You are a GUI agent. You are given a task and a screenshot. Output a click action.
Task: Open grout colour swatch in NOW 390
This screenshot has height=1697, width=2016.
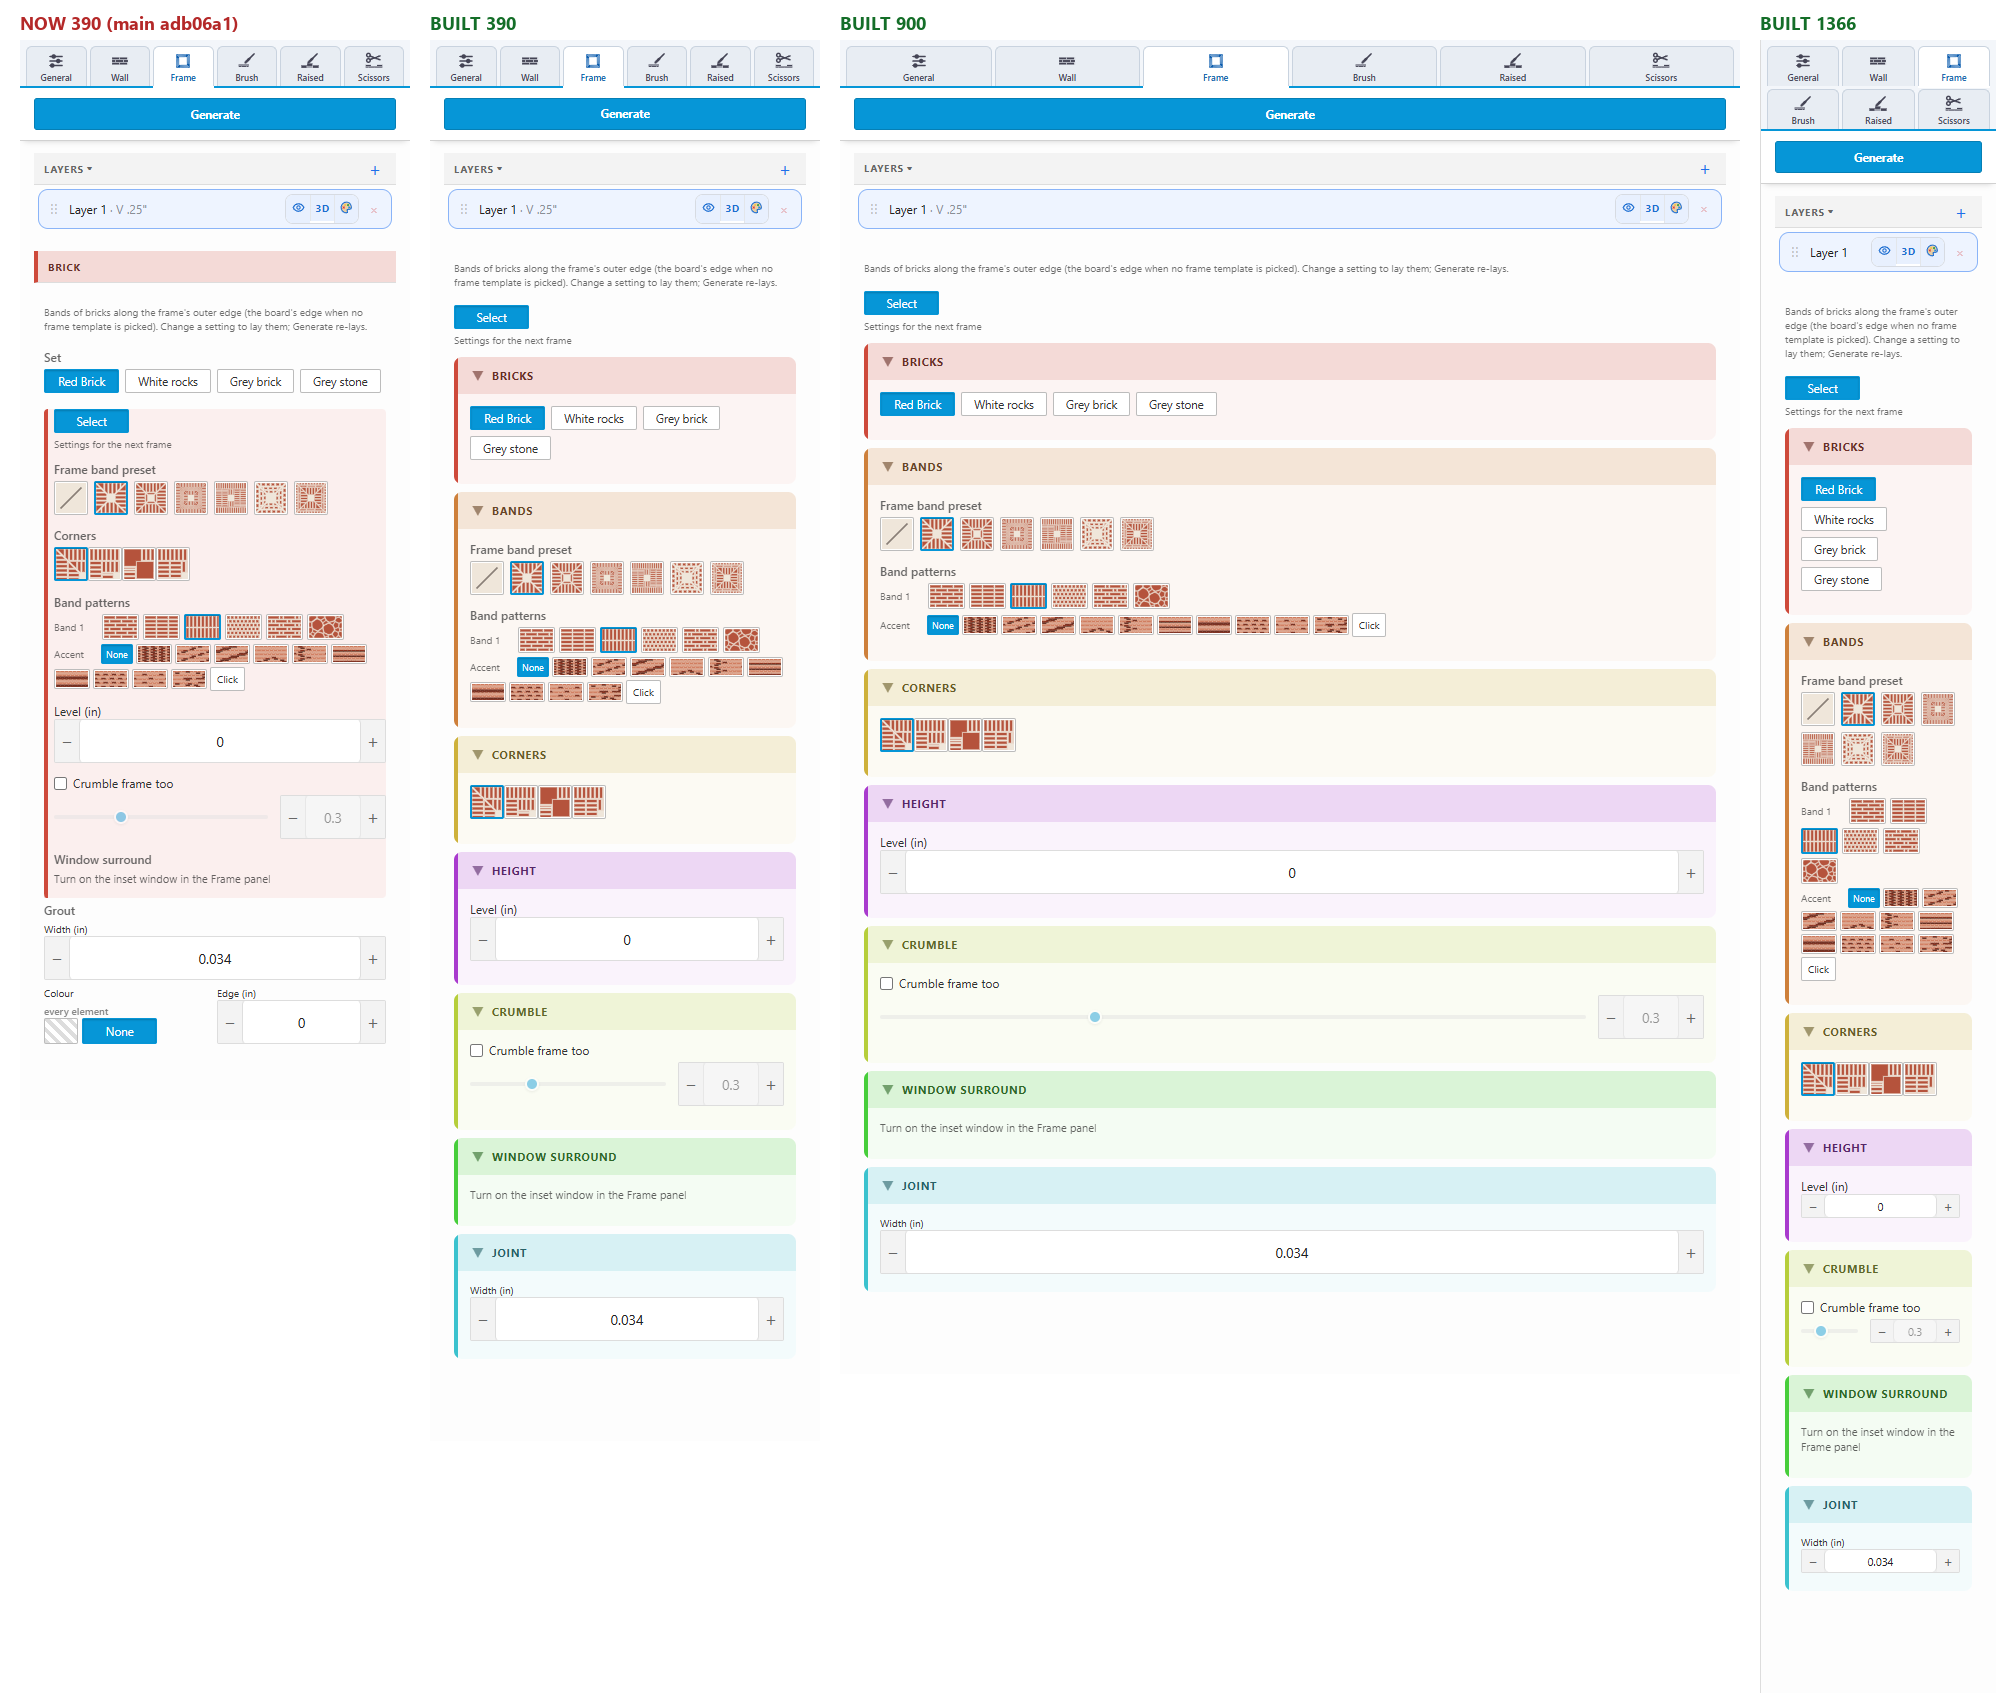pyautogui.click(x=61, y=1031)
